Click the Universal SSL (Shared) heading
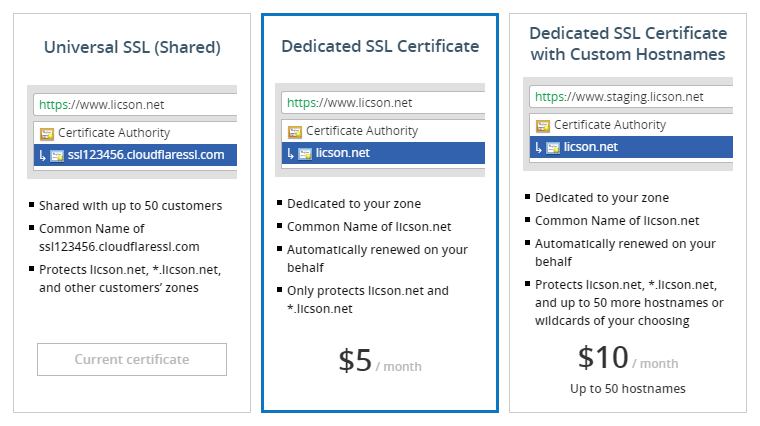The width and height of the screenshot is (760, 426). tap(132, 47)
